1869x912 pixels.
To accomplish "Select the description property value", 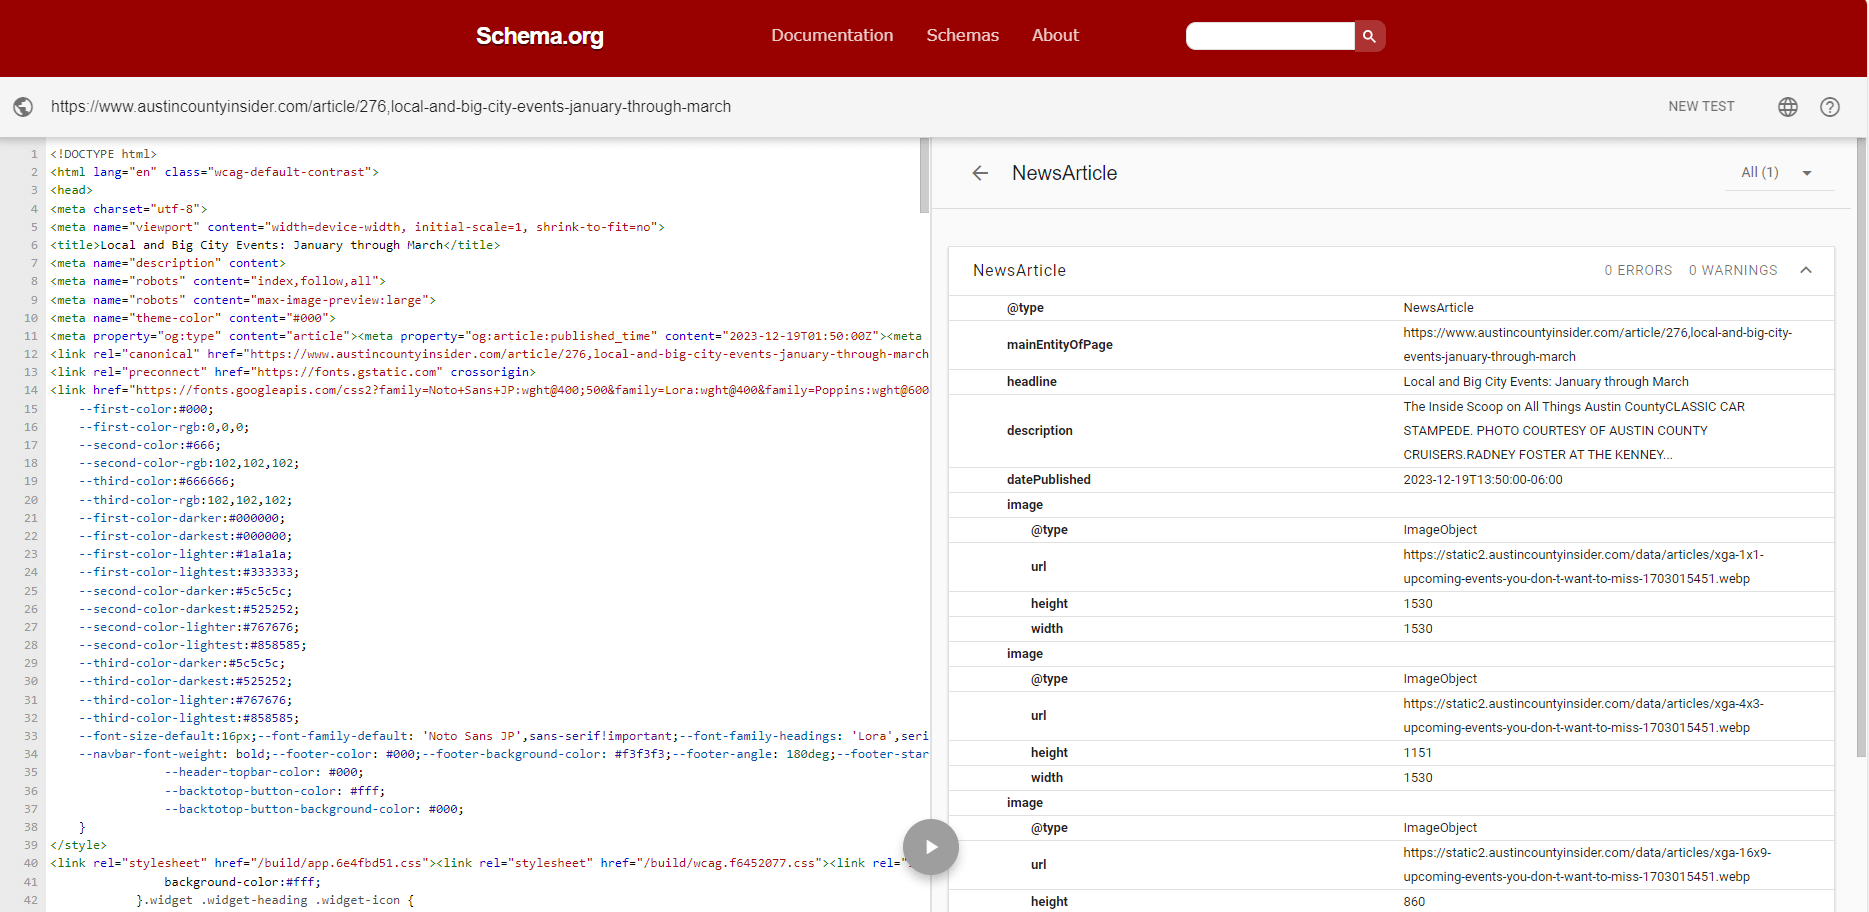I will pyautogui.click(x=1574, y=431).
